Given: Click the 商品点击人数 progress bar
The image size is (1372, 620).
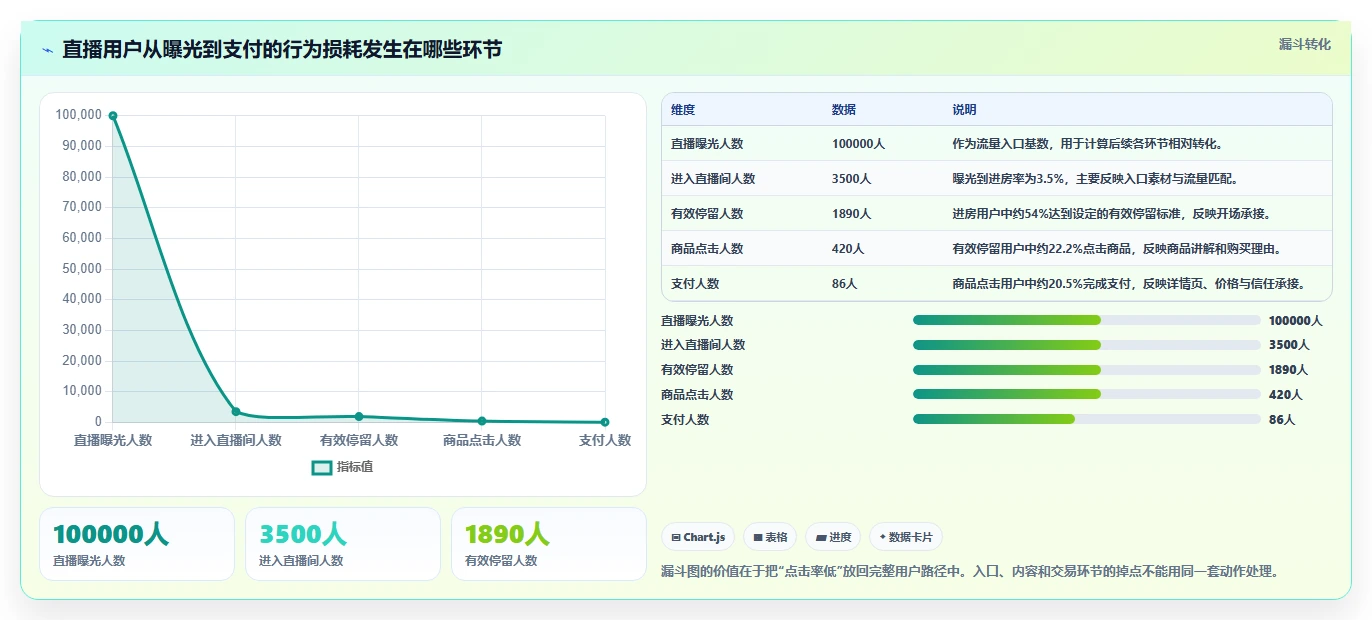Looking at the screenshot, I should [1086, 394].
